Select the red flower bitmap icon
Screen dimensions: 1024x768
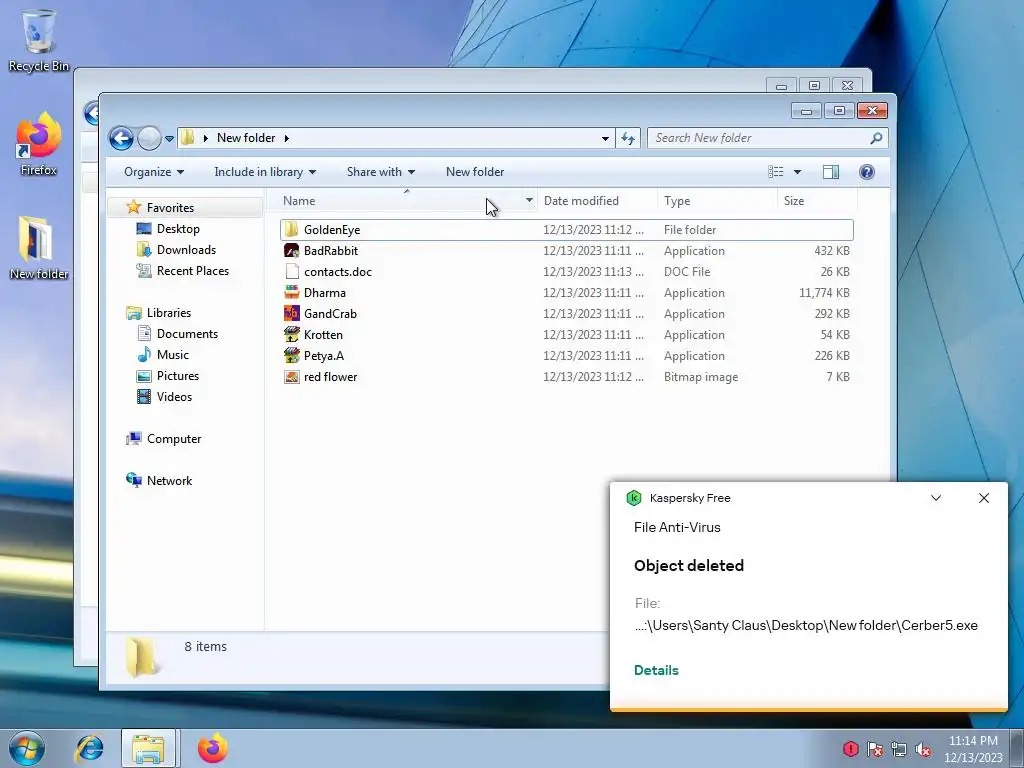(291, 377)
